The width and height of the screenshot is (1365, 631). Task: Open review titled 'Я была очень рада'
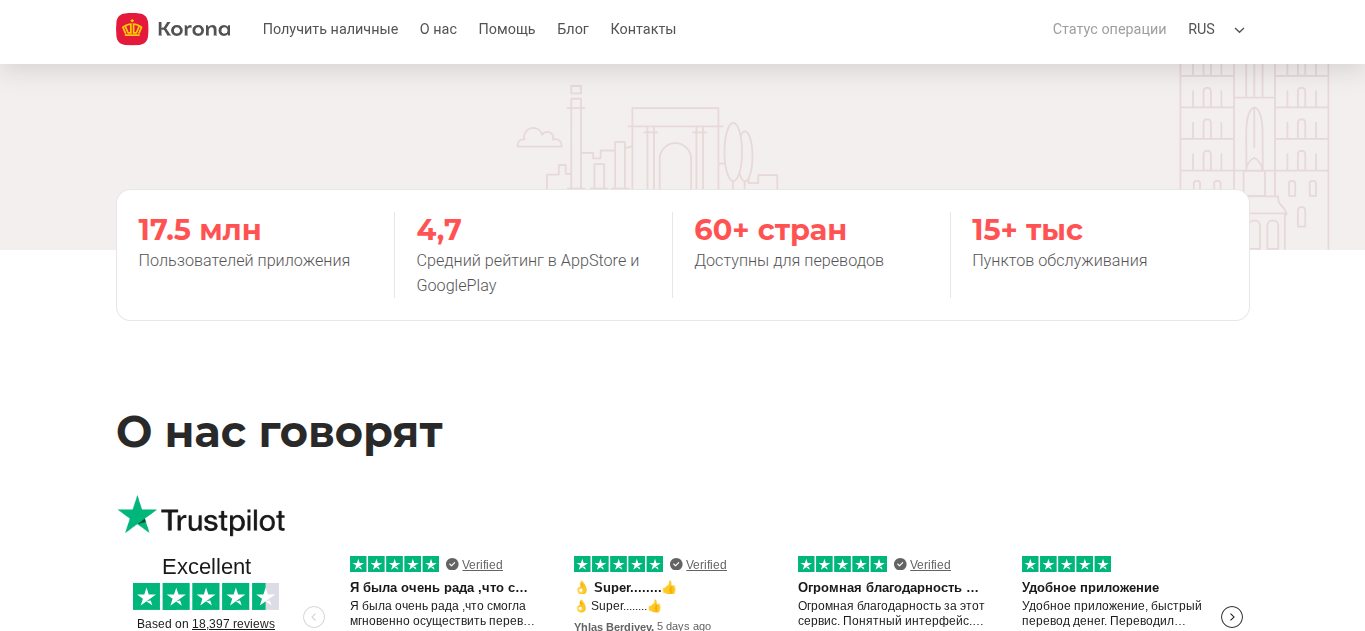click(x=439, y=587)
